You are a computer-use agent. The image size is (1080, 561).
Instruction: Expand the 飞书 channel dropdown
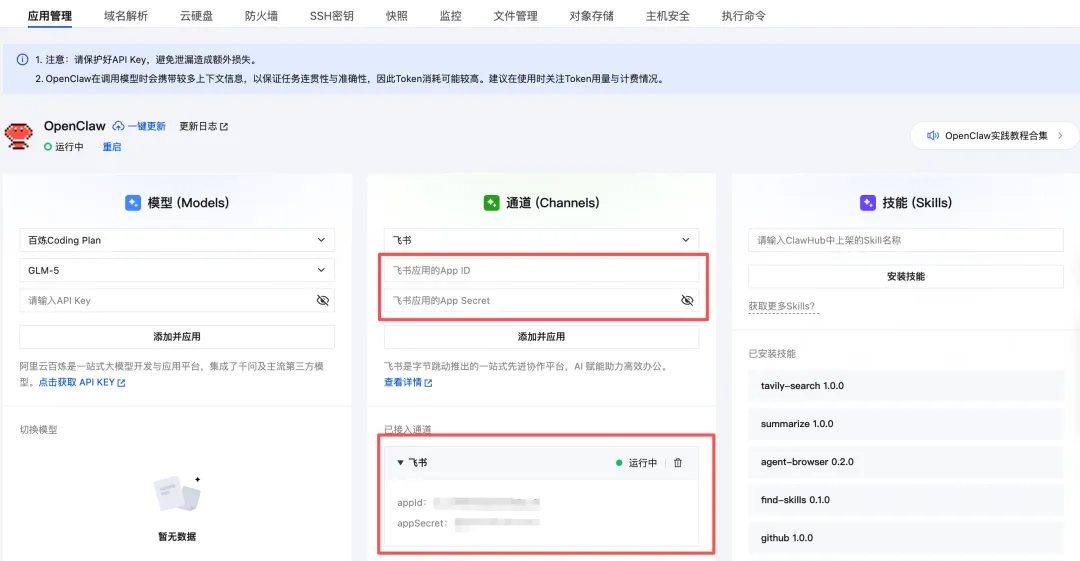(x=541, y=240)
